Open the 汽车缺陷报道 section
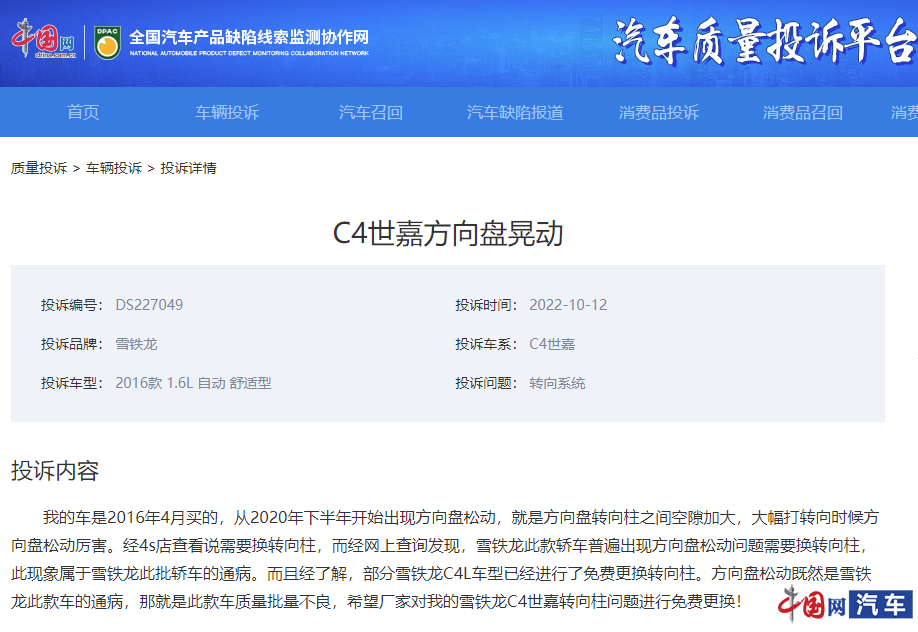This screenshot has width=918, height=632. coord(519,112)
